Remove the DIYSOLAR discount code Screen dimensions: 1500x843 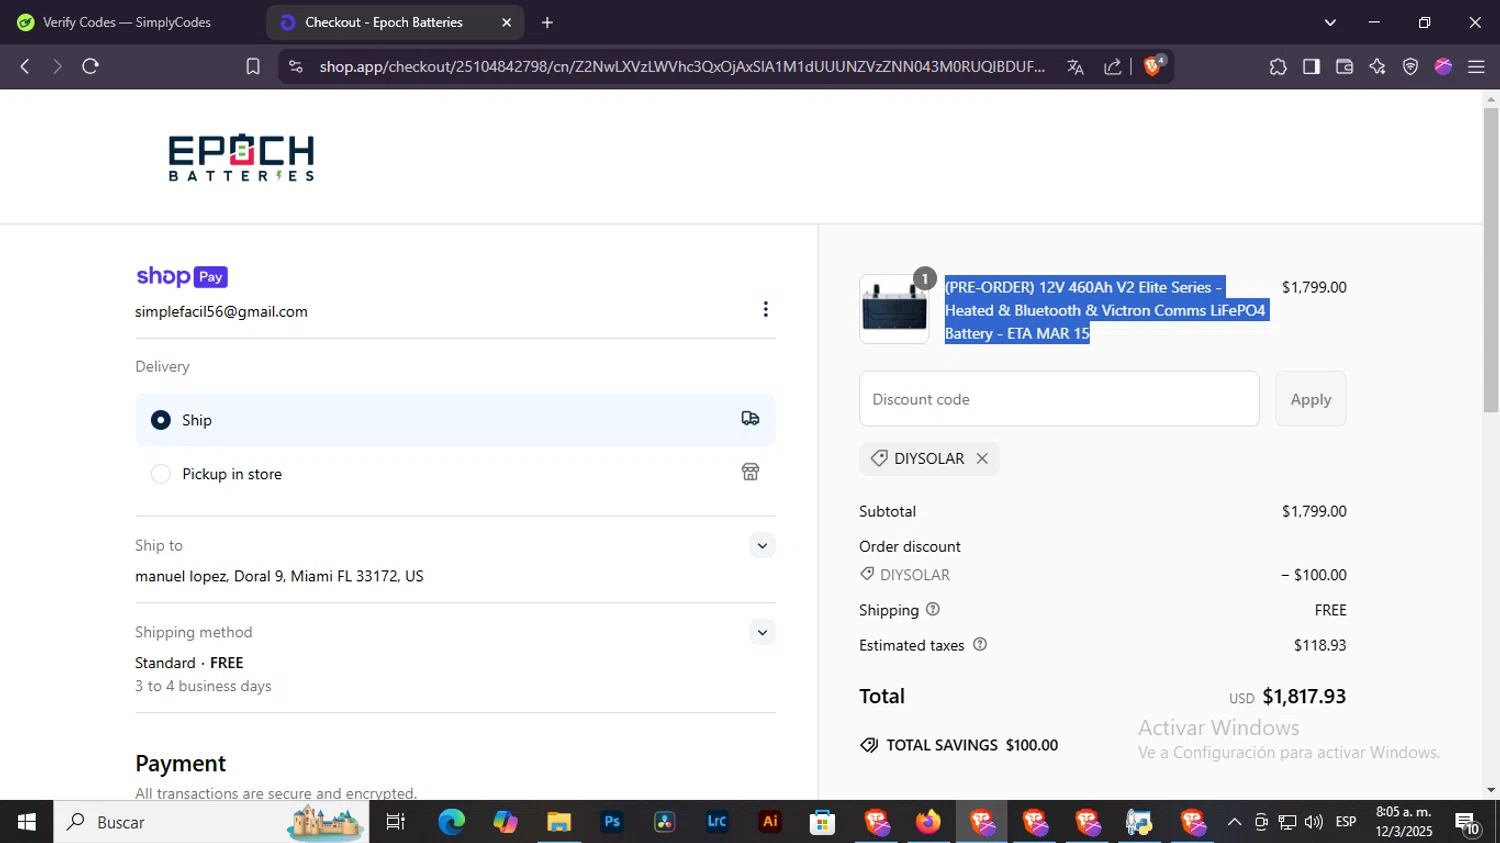tap(982, 458)
